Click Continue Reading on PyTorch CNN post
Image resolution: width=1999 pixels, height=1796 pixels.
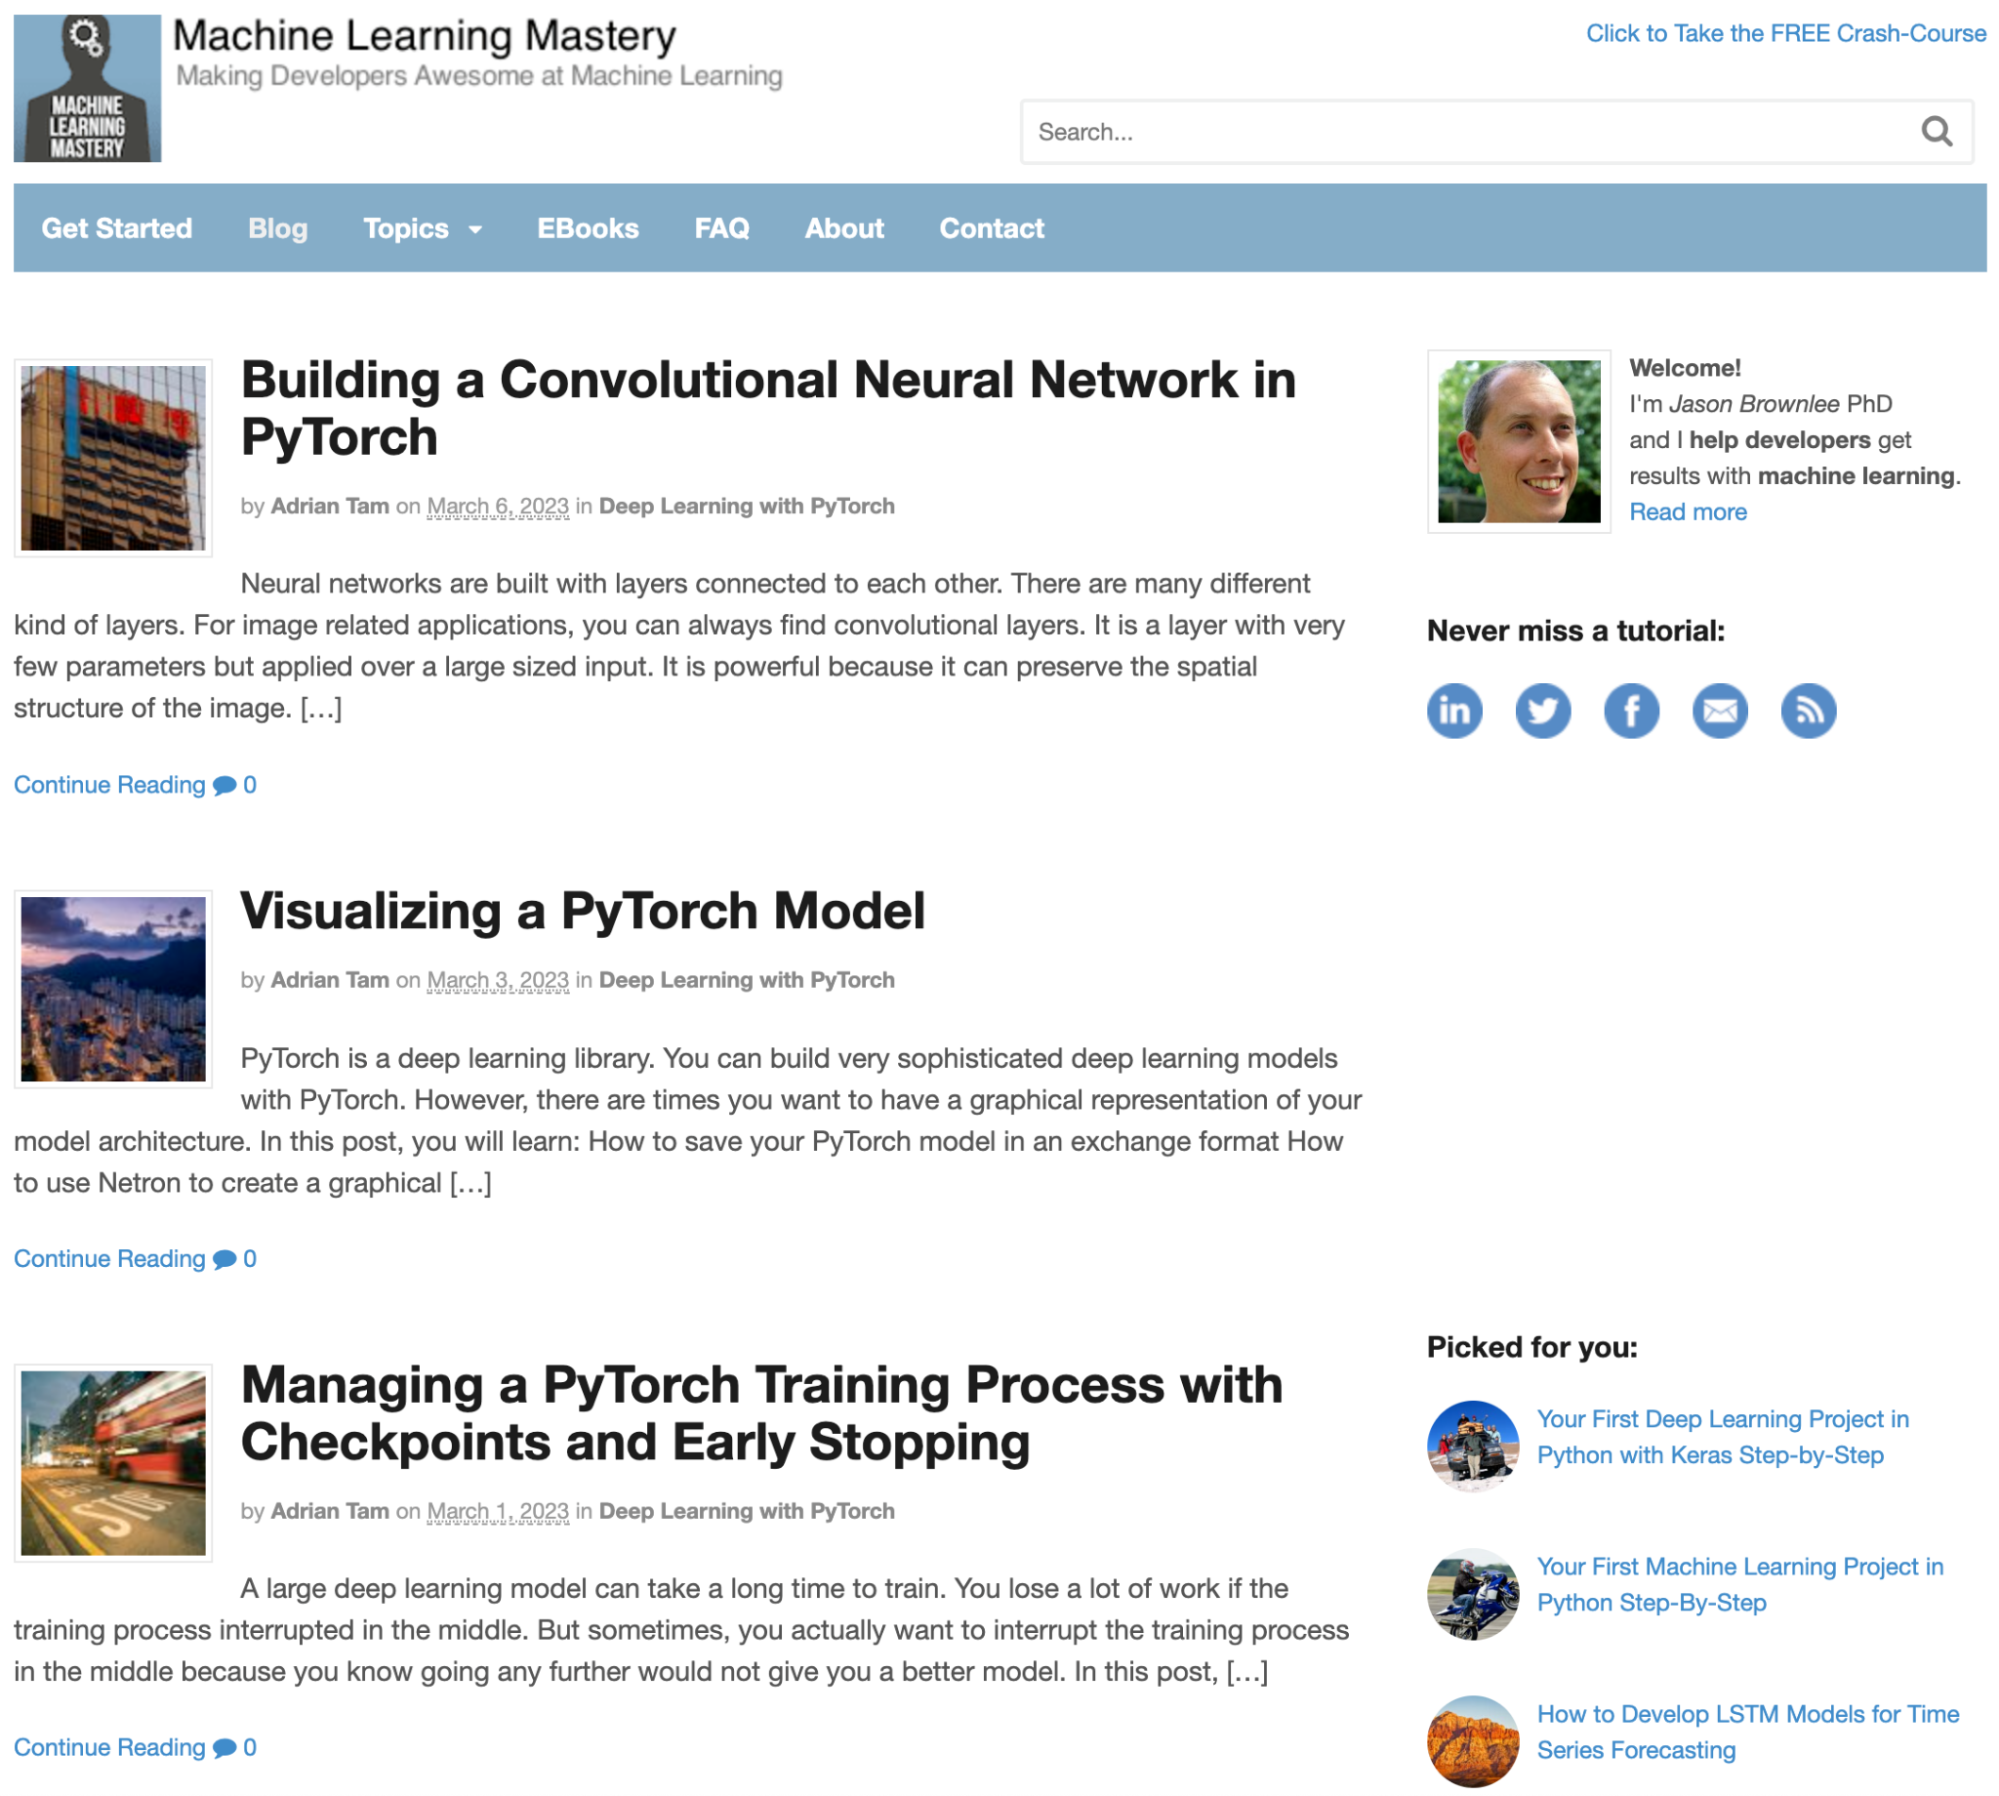(107, 784)
